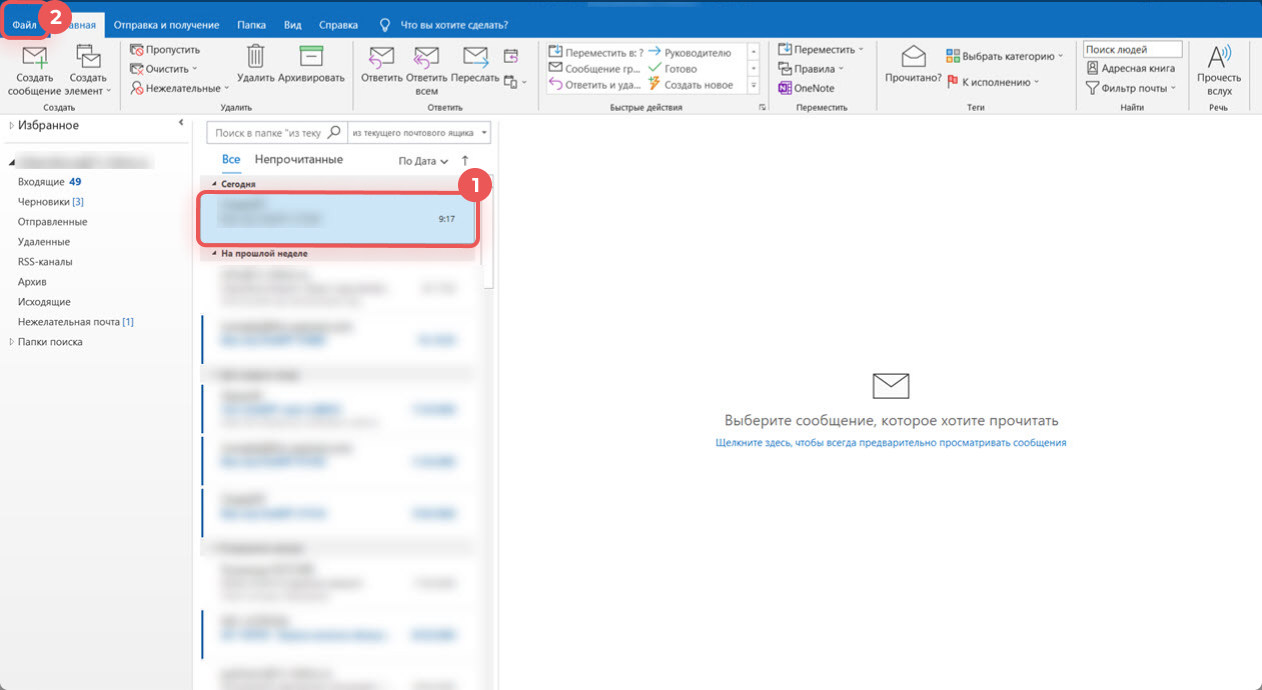Forward message using Переслать icon

(475, 57)
